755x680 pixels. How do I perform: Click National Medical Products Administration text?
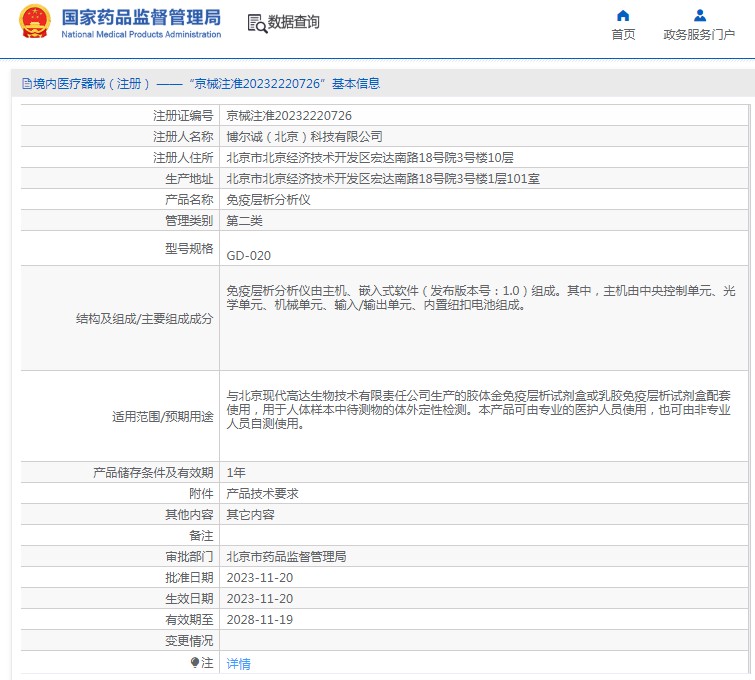tap(141, 35)
